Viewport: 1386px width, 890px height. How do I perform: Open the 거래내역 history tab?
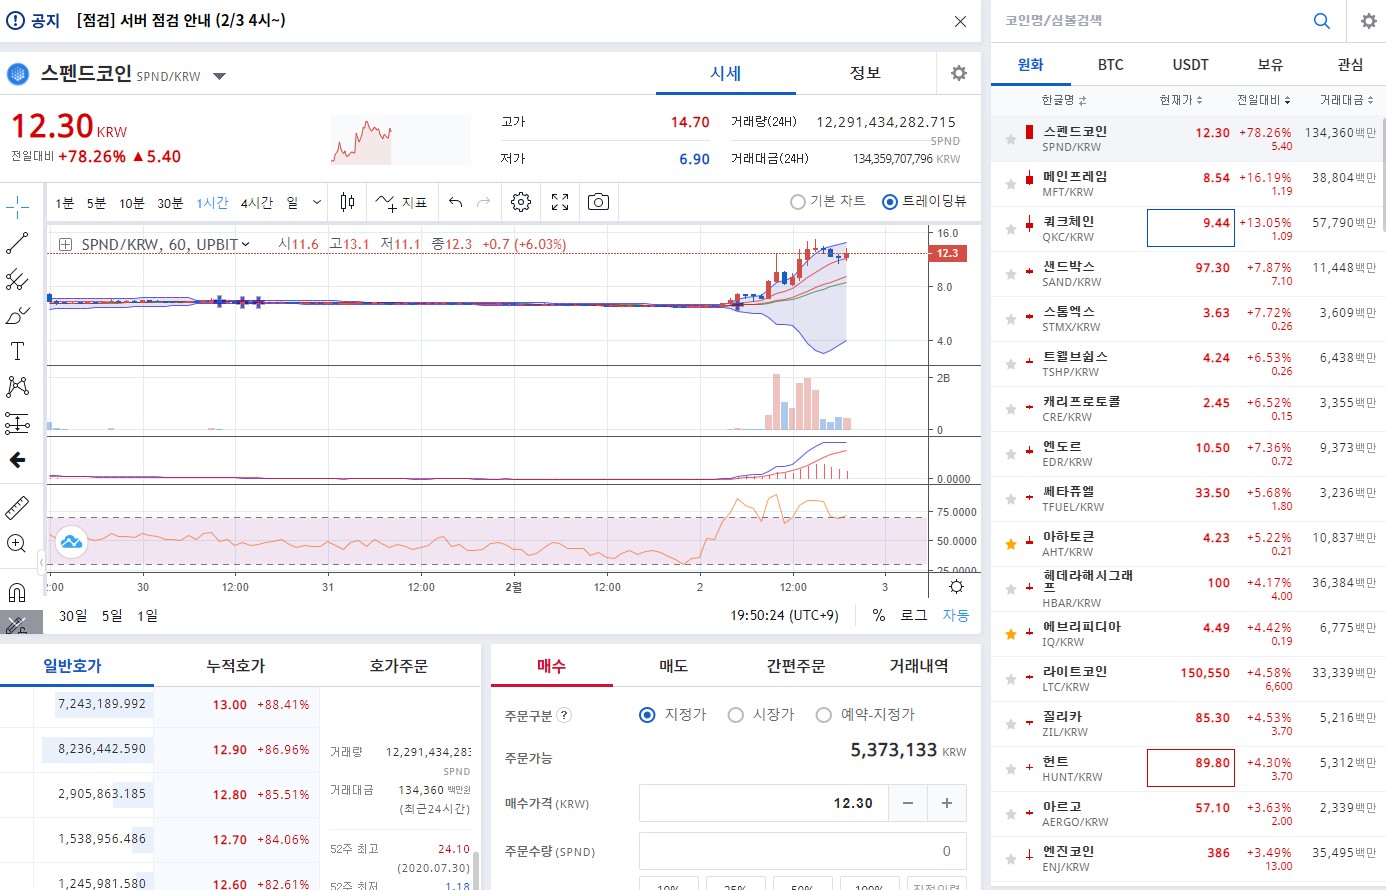(919, 666)
